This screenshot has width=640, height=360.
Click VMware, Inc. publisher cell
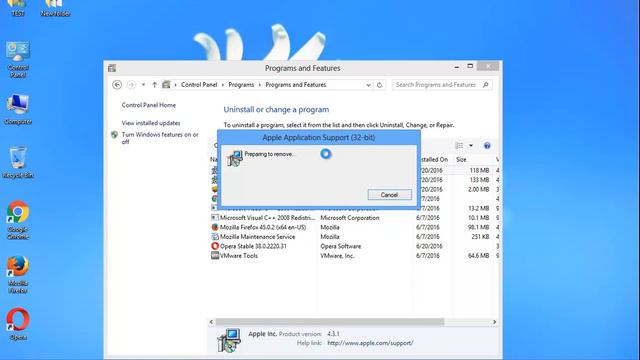tap(337, 256)
